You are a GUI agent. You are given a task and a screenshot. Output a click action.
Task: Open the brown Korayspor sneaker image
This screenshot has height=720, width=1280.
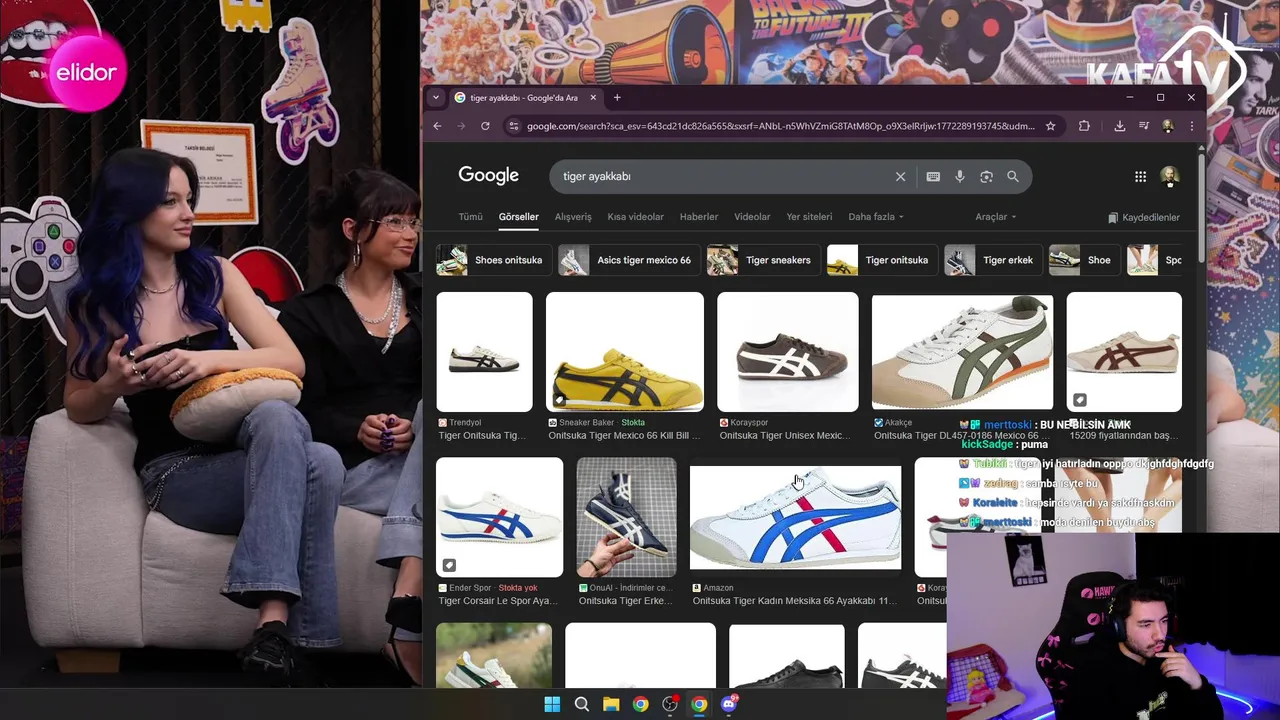tap(788, 352)
